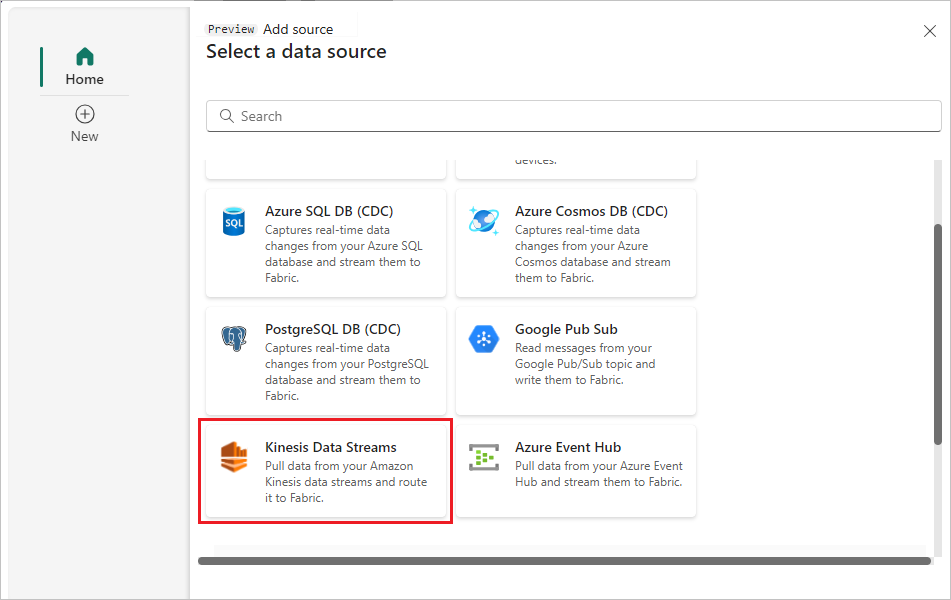951x600 pixels.
Task: Click the Preview badge label
Action: pyautogui.click(x=231, y=28)
